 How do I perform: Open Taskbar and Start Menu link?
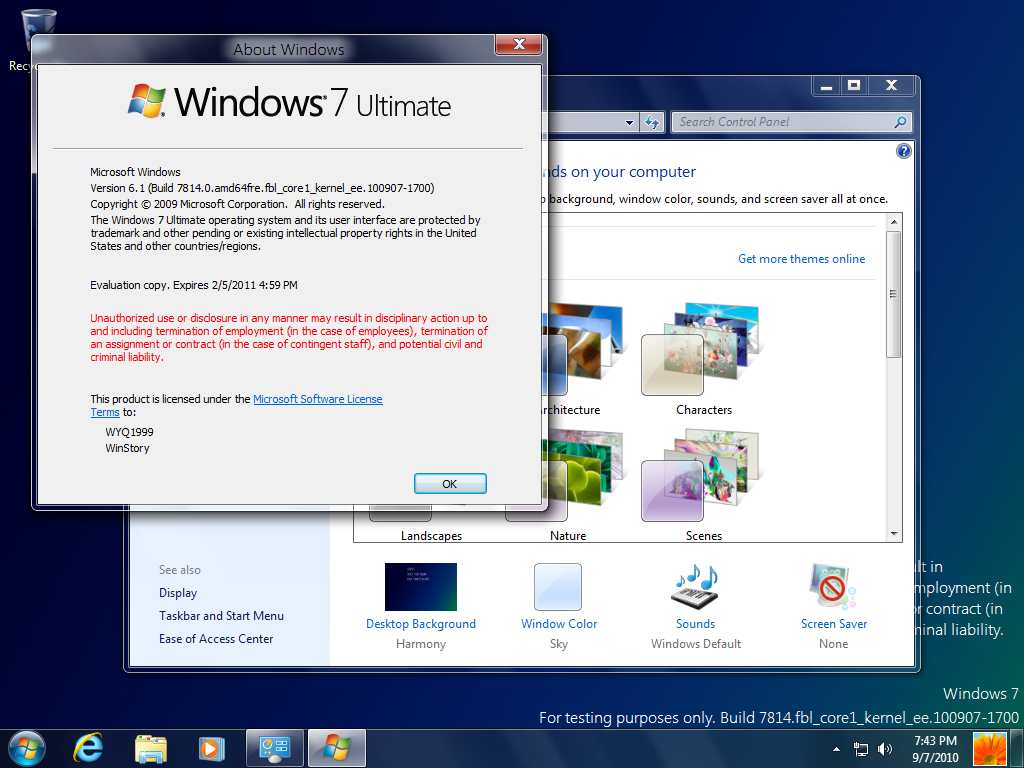click(221, 616)
